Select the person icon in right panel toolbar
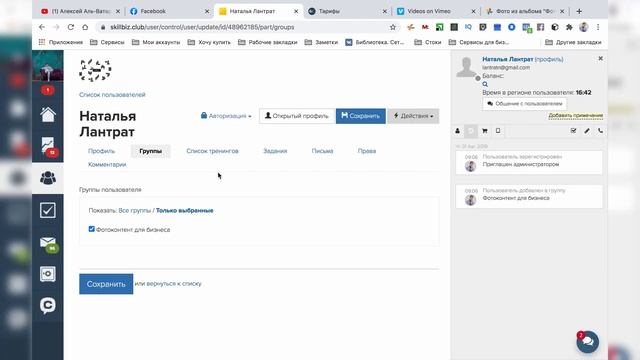This screenshot has height=360, width=640. 458,131
